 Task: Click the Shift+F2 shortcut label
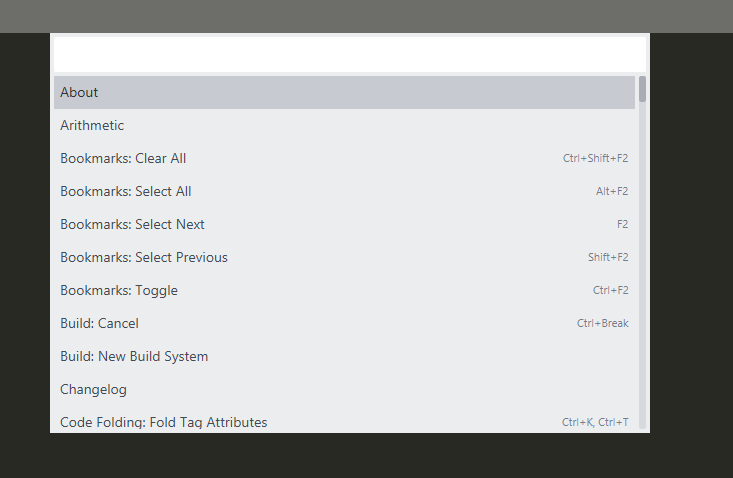pos(608,257)
